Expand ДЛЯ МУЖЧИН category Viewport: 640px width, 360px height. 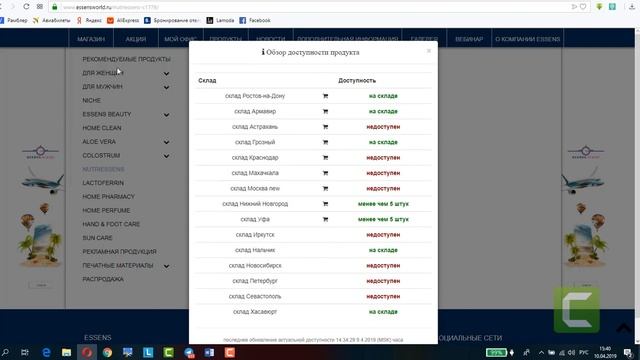pos(166,87)
